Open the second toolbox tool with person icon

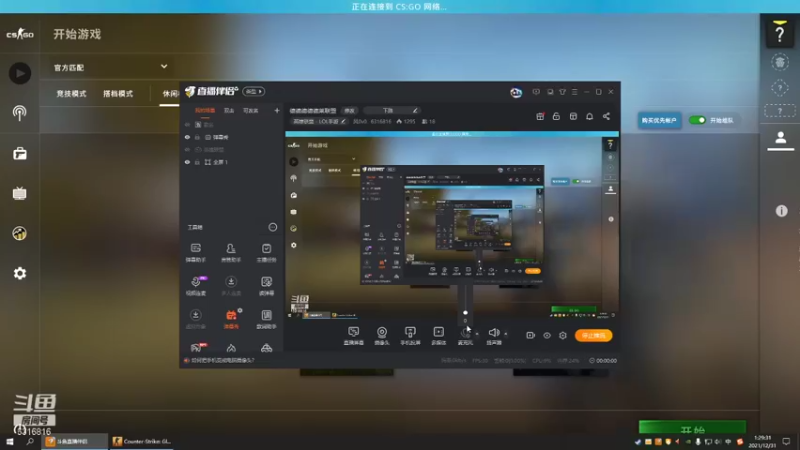click(231, 252)
